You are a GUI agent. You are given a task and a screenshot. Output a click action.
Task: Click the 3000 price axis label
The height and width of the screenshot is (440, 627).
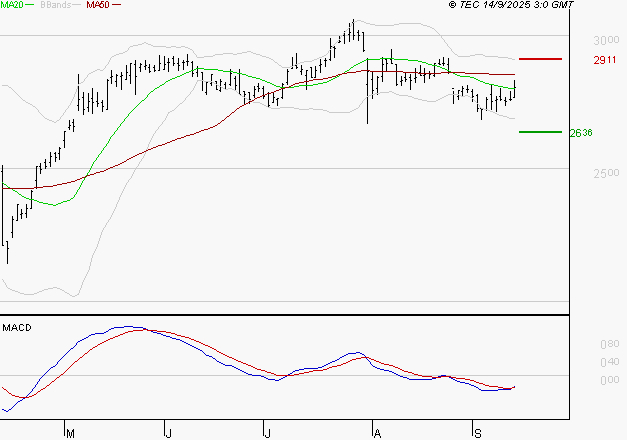(606, 40)
